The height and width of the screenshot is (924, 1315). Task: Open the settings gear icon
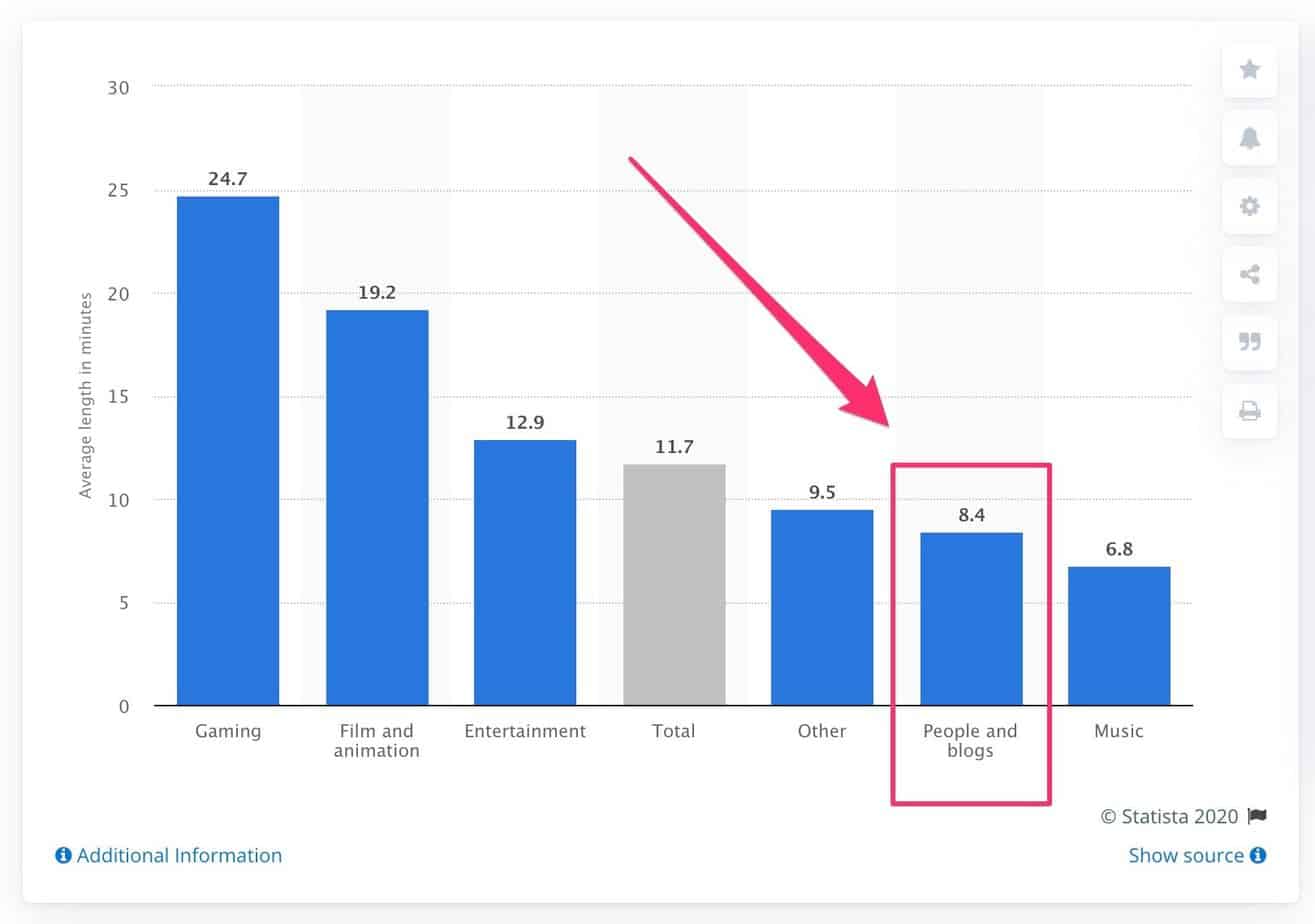(1248, 207)
